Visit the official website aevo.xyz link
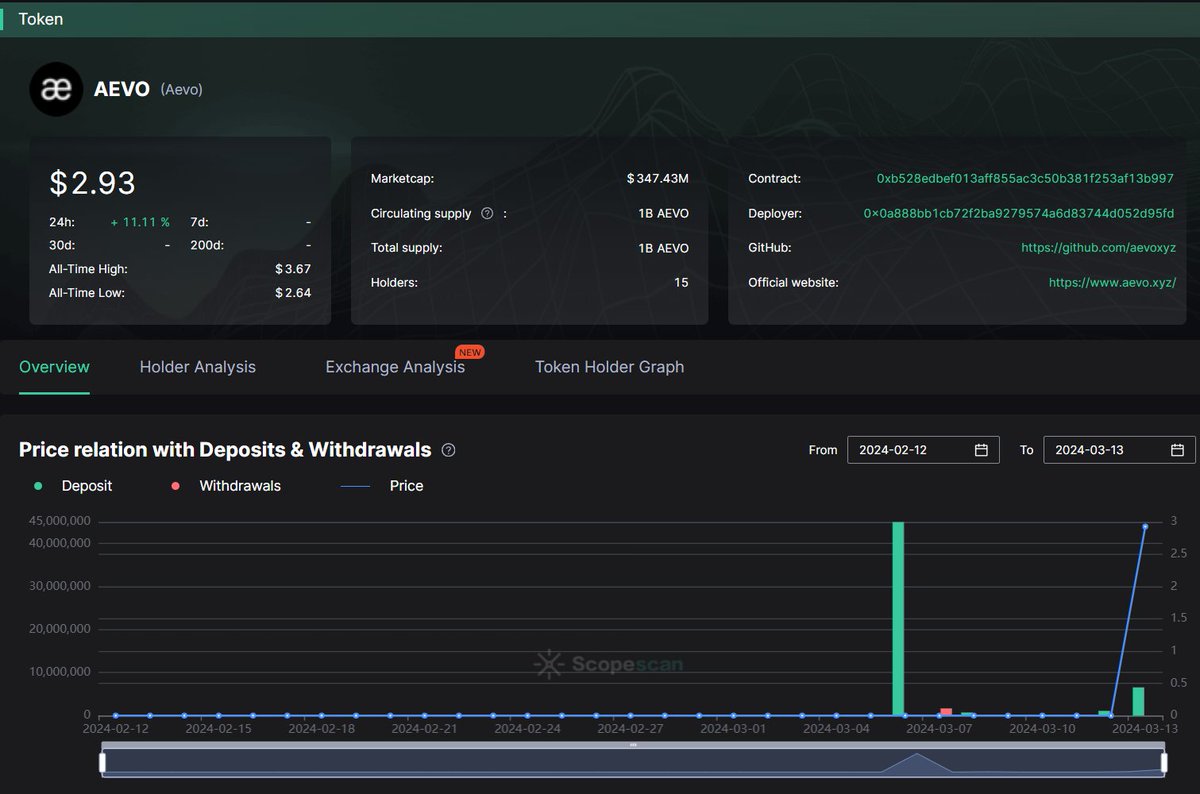The image size is (1200, 794). click(1112, 282)
